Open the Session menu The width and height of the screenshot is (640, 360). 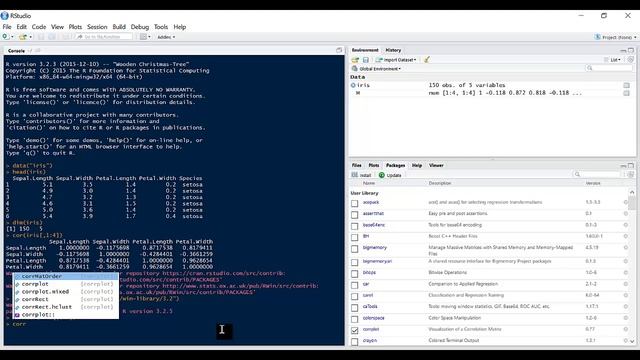[97, 27]
